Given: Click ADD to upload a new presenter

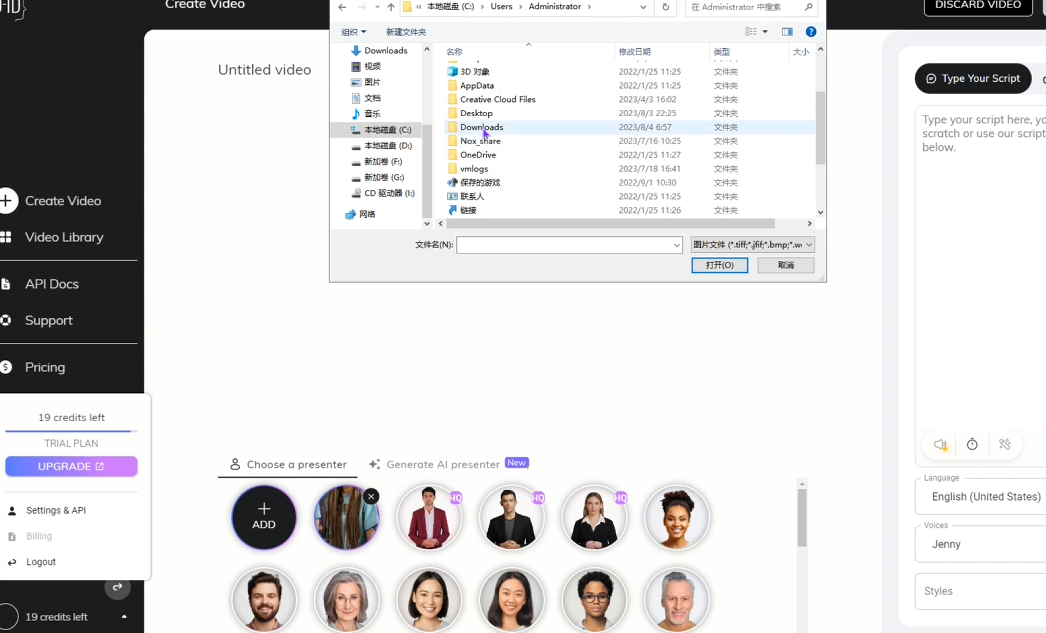Looking at the screenshot, I should [264, 517].
